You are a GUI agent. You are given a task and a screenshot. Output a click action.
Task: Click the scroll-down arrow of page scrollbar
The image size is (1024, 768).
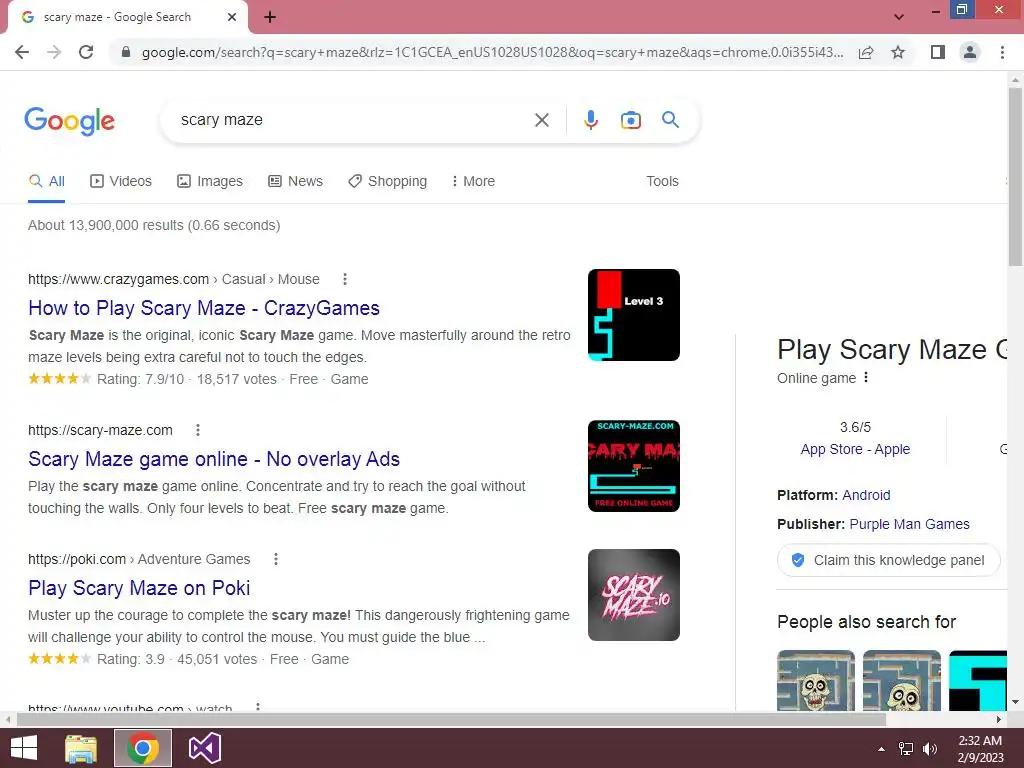(x=1015, y=702)
